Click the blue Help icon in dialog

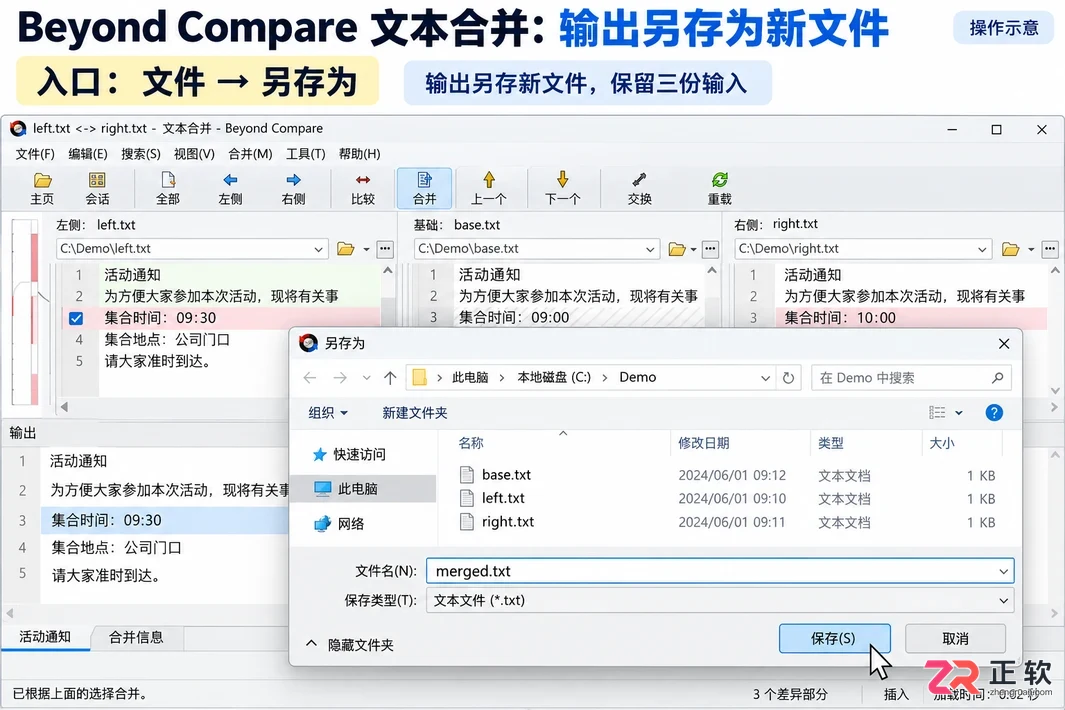994,412
